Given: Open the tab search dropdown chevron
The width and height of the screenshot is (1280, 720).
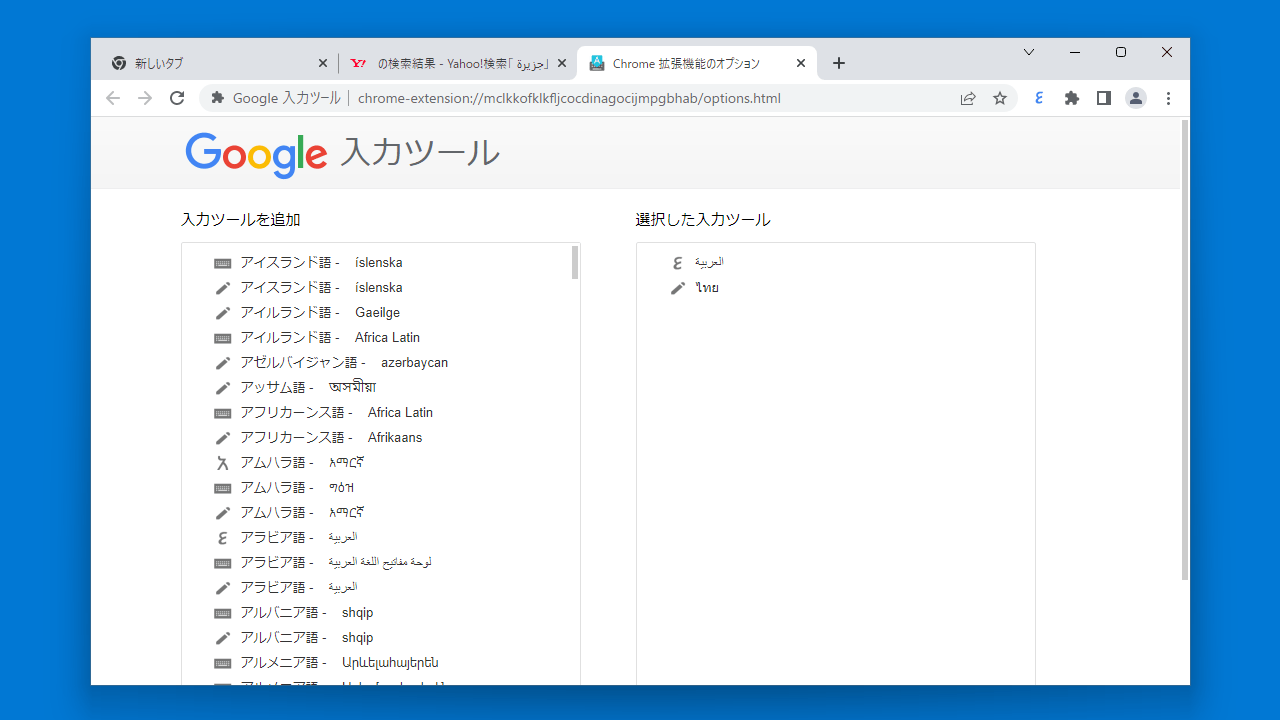Looking at the screenshot, I should (1029, 52).
